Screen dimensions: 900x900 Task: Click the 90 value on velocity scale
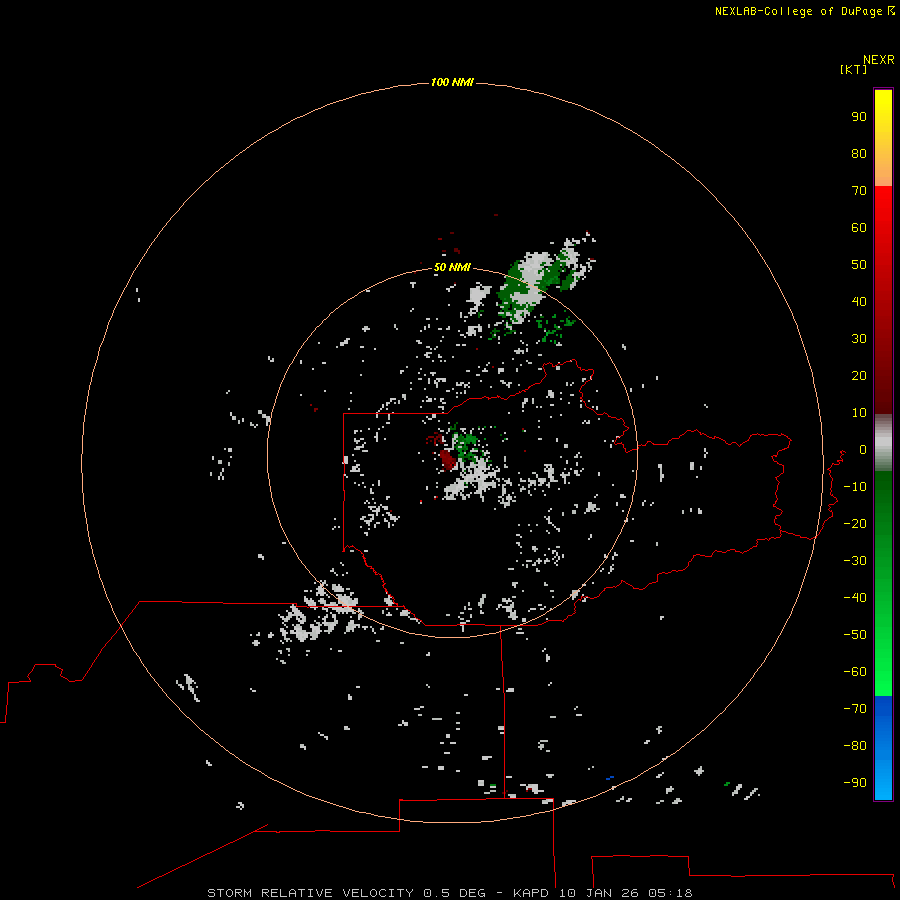859,117
